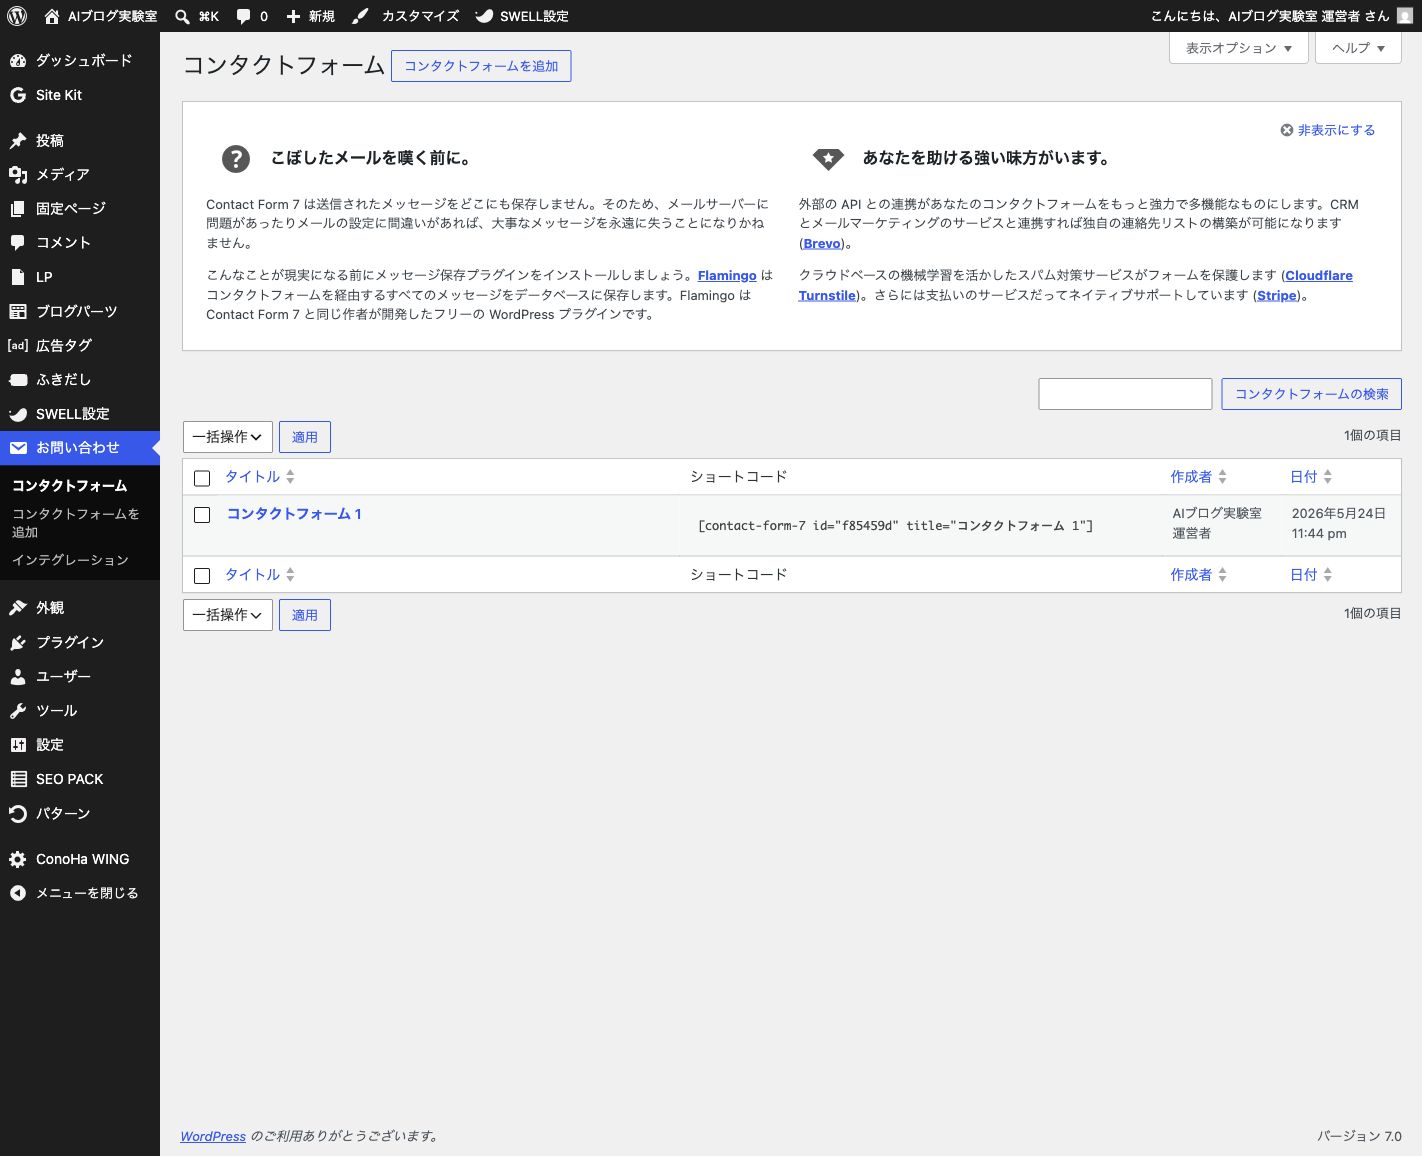1422x1156 pixels.
Task: Open the WordPress footer link
Action: tap(213, 1136)
